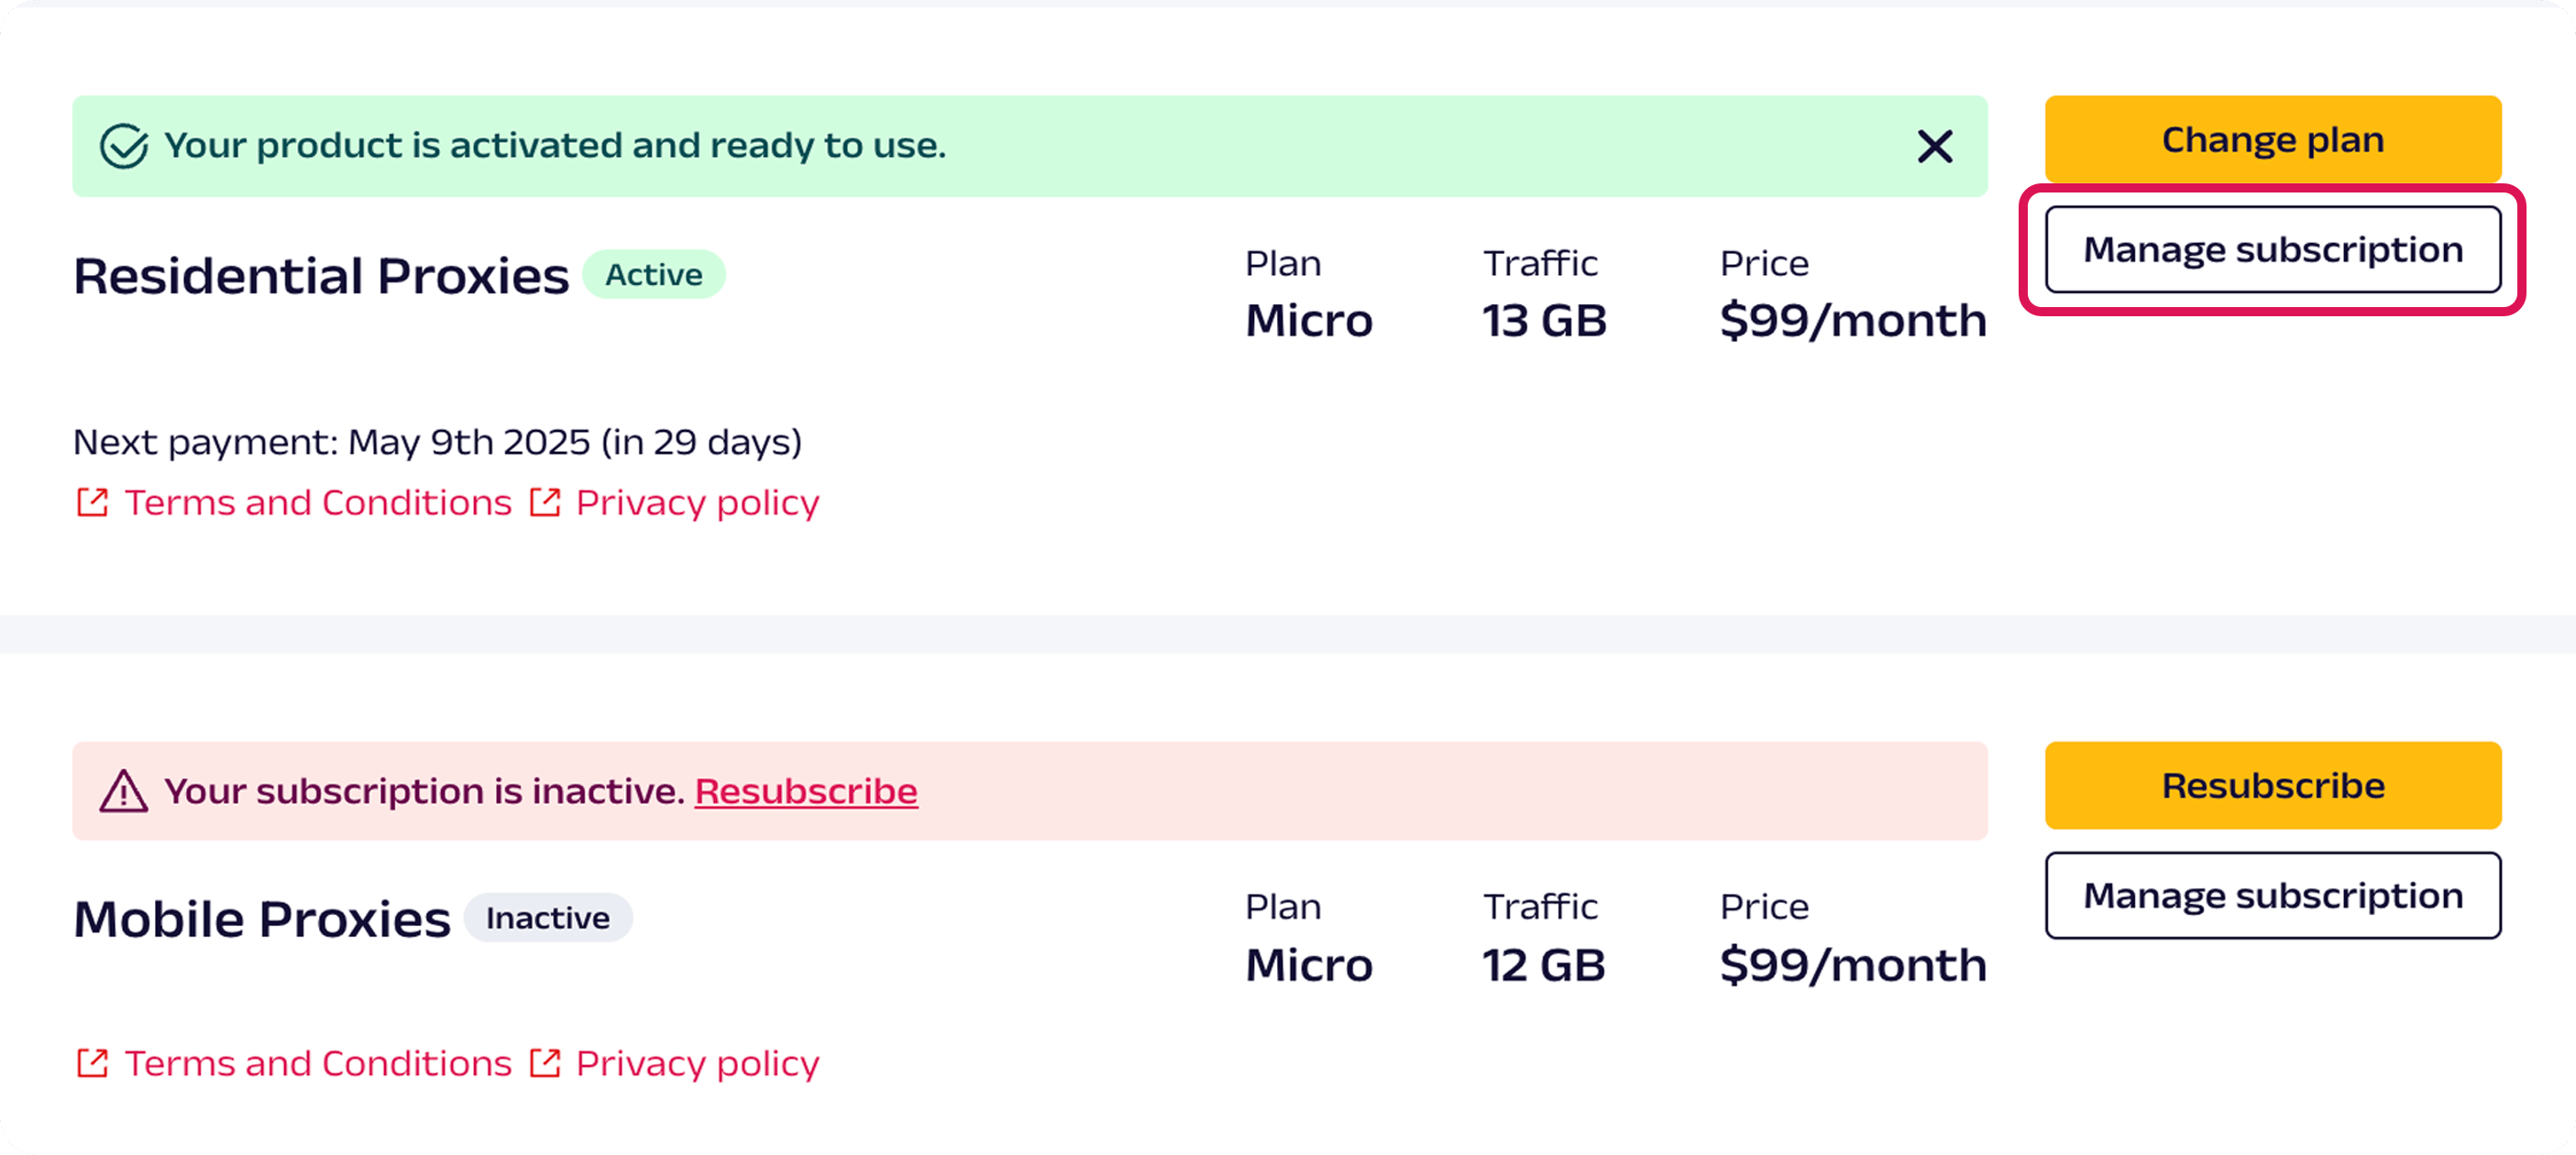Dismiss the product activated green banner
Viewport: 2576px width, 1155px height.
click(x=1934, y=147)
